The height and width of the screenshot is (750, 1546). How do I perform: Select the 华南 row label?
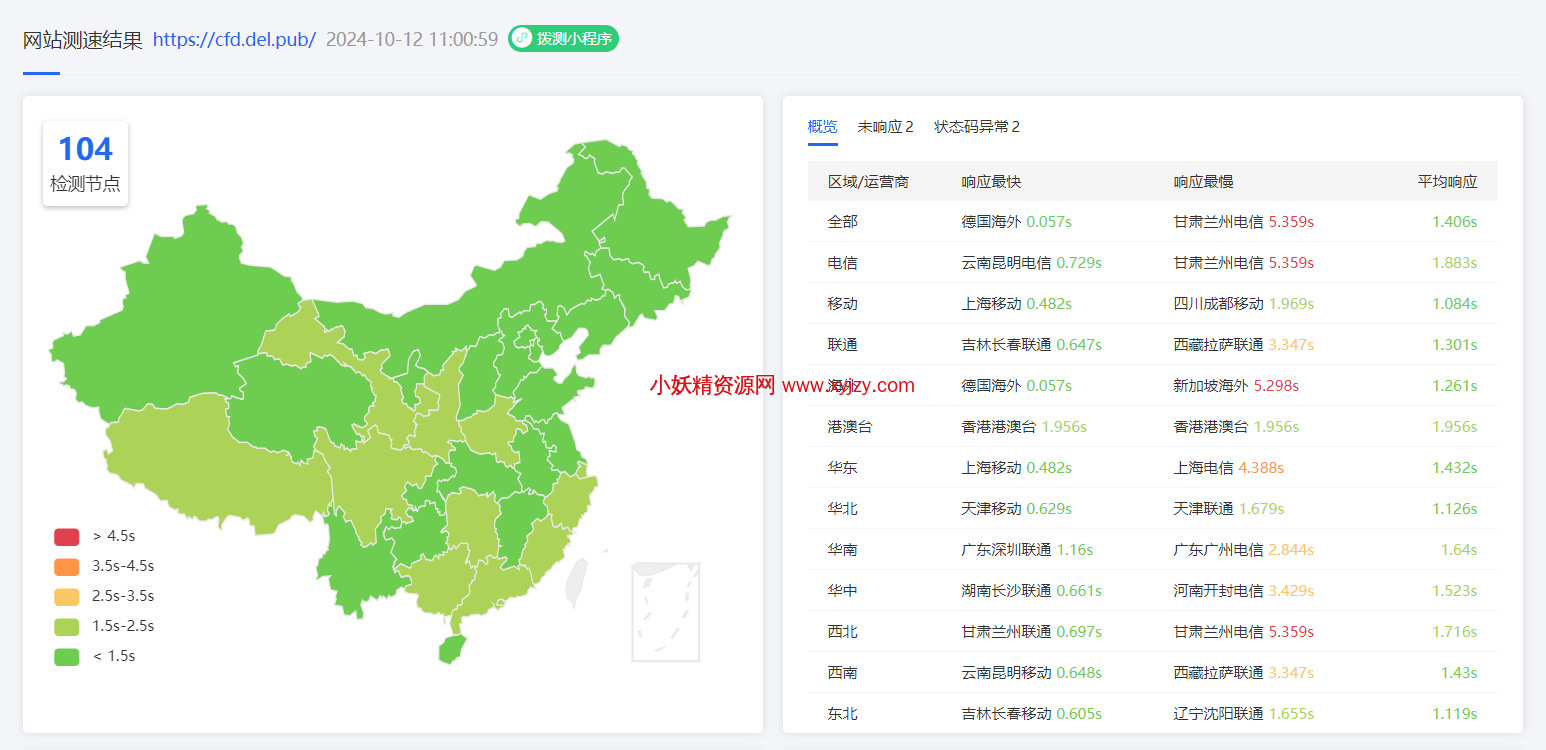coord(843,550)
